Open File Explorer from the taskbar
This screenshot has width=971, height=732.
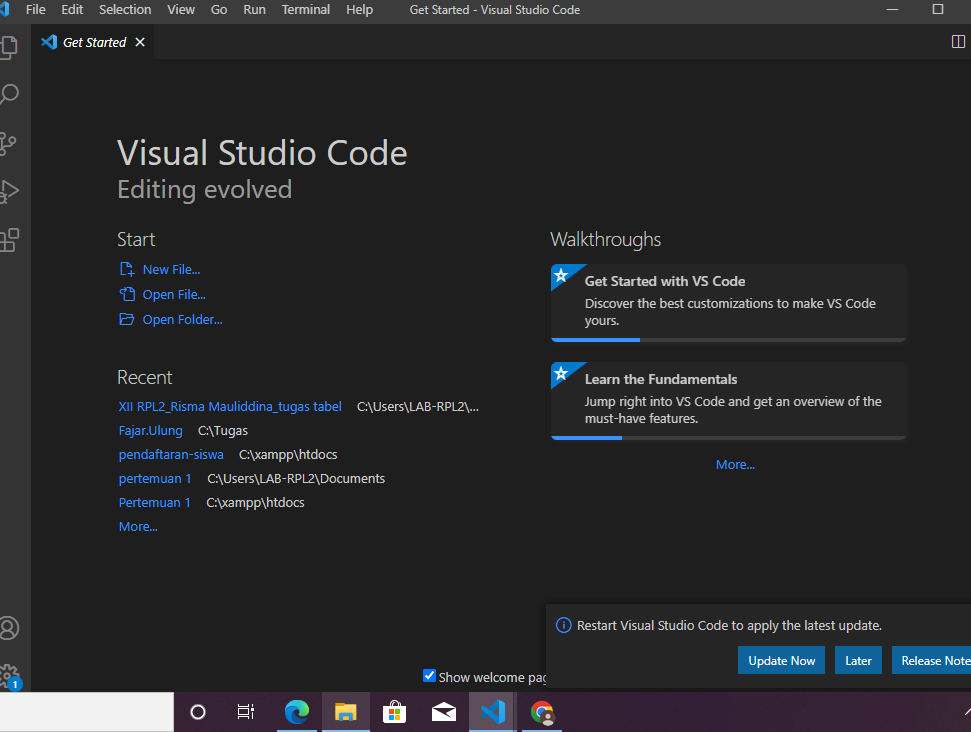point(346,712)
